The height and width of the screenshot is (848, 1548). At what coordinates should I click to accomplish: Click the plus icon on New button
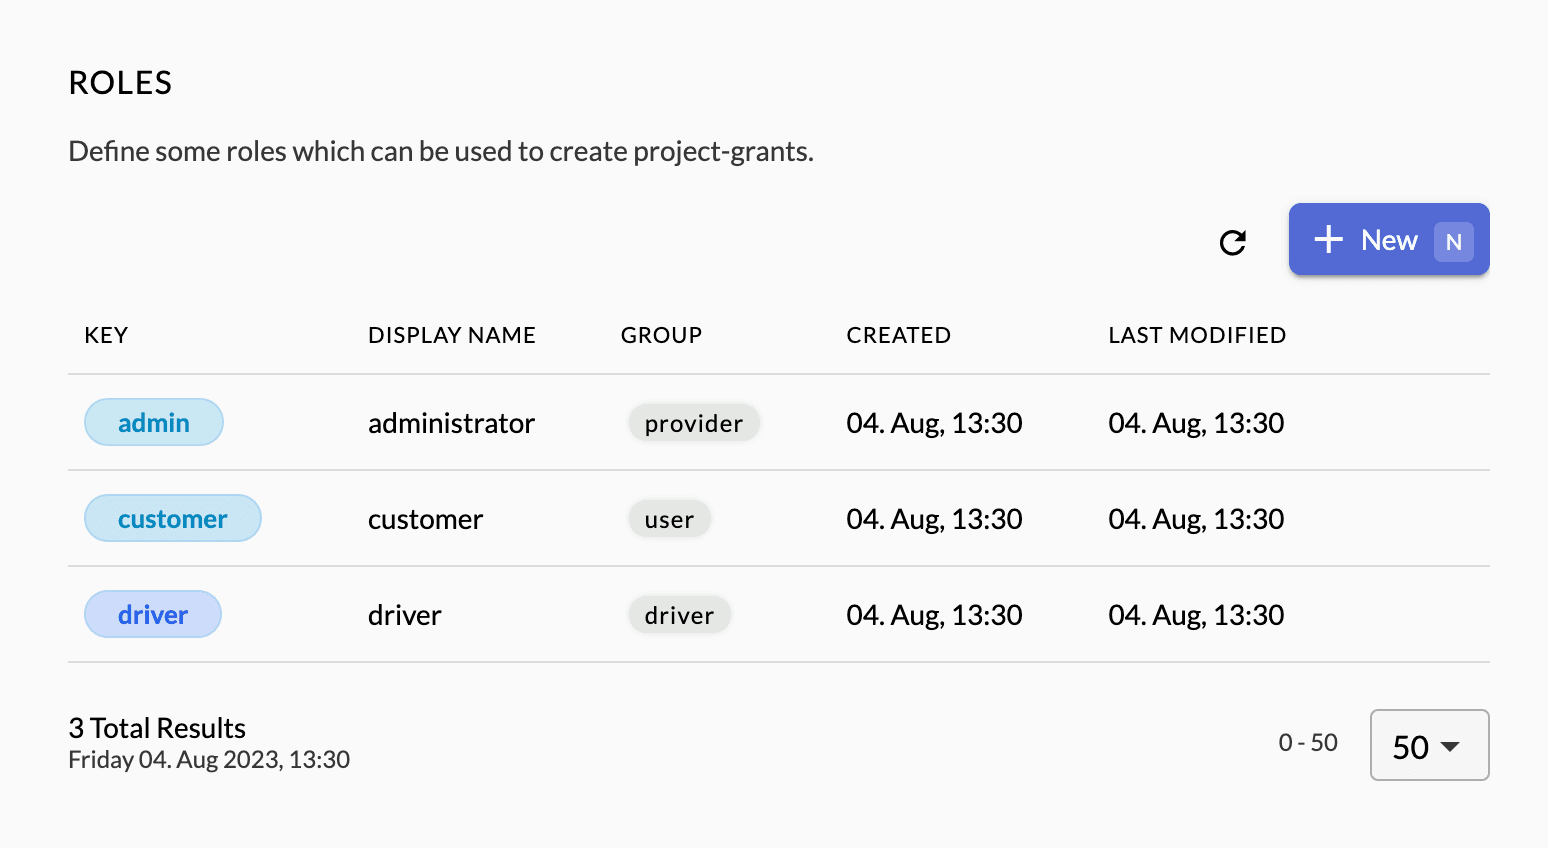pyautogui.click(x=1328, y=240)
